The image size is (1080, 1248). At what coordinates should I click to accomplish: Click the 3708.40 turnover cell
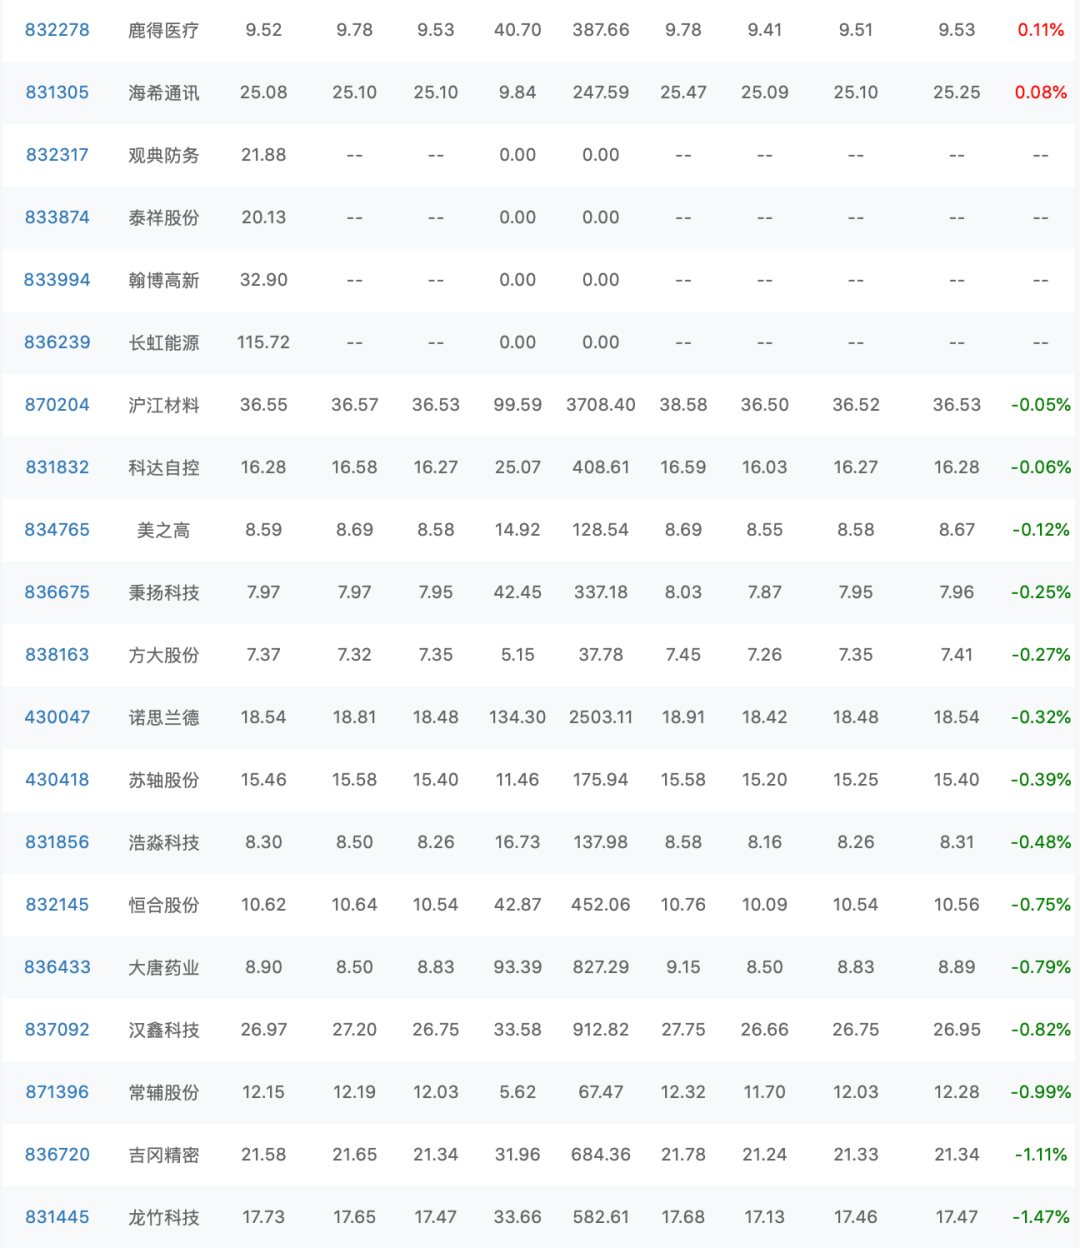tap(601, 405)
